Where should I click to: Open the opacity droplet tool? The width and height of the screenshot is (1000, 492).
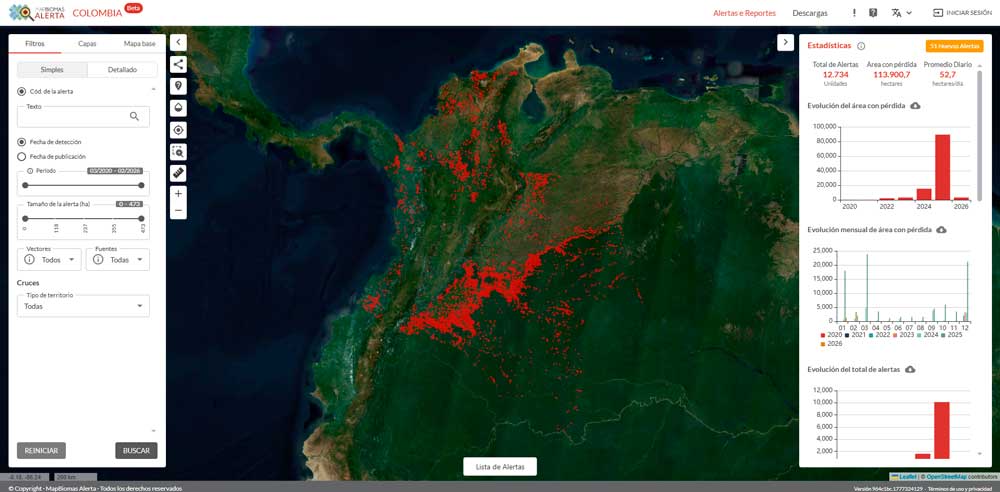coord(179,108)
